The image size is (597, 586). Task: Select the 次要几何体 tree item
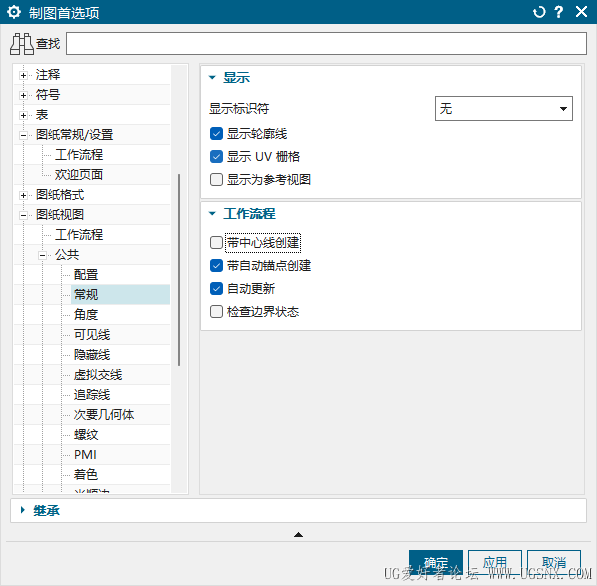tap(104, 415)
